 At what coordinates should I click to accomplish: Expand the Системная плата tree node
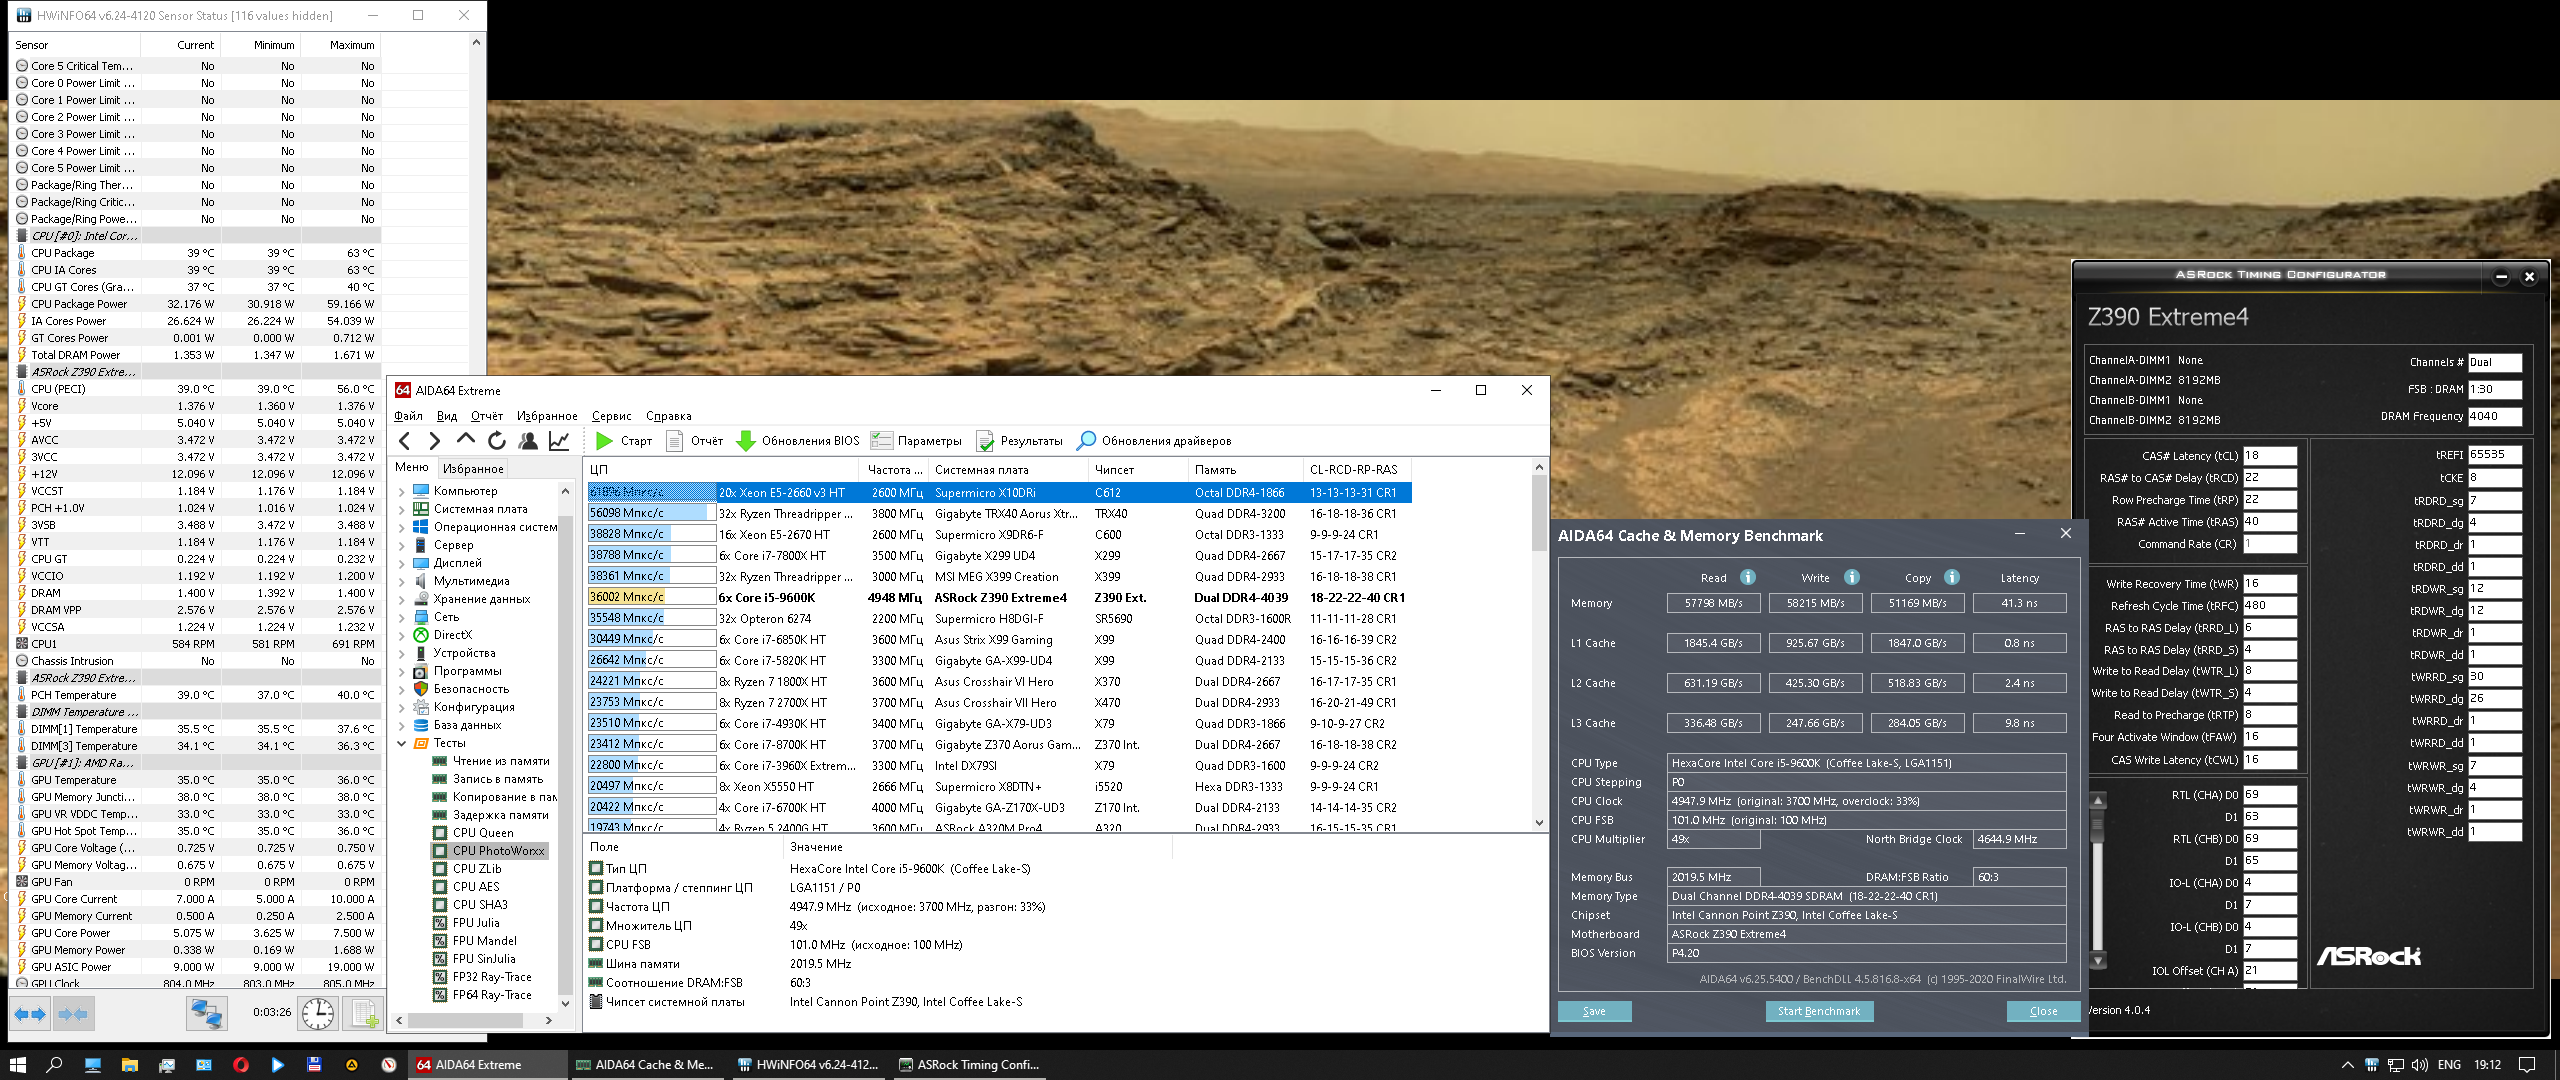(x=402, y=509)
